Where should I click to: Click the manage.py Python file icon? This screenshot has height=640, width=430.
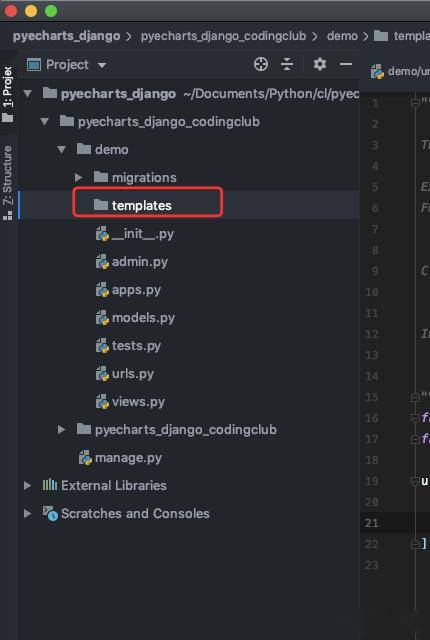[85, 458]
